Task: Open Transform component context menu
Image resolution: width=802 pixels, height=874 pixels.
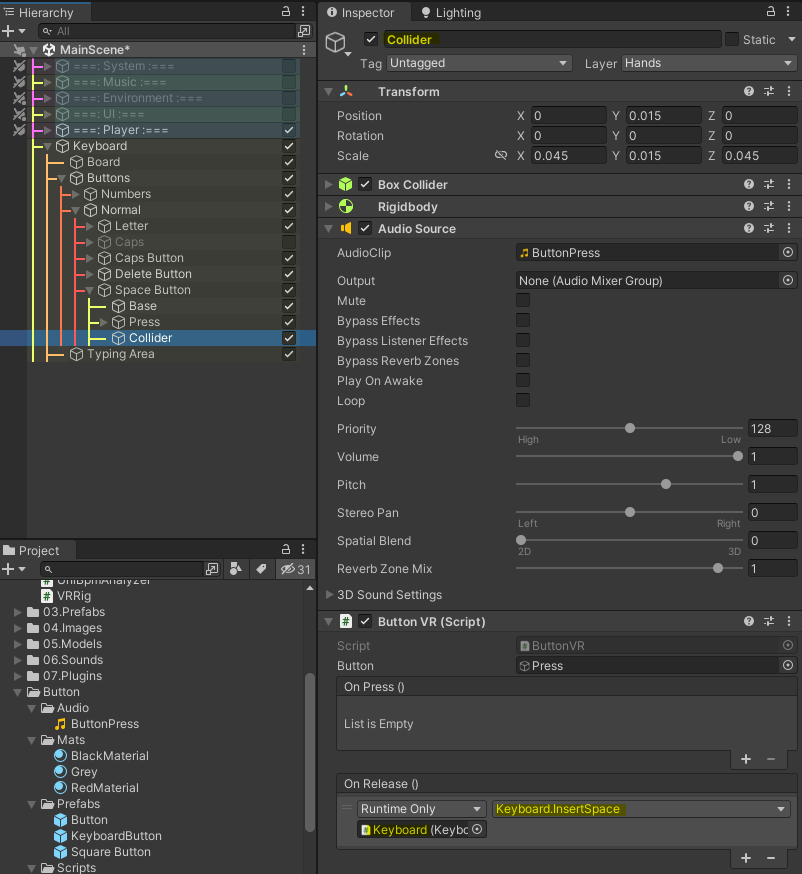Action: tap(789, 91)
